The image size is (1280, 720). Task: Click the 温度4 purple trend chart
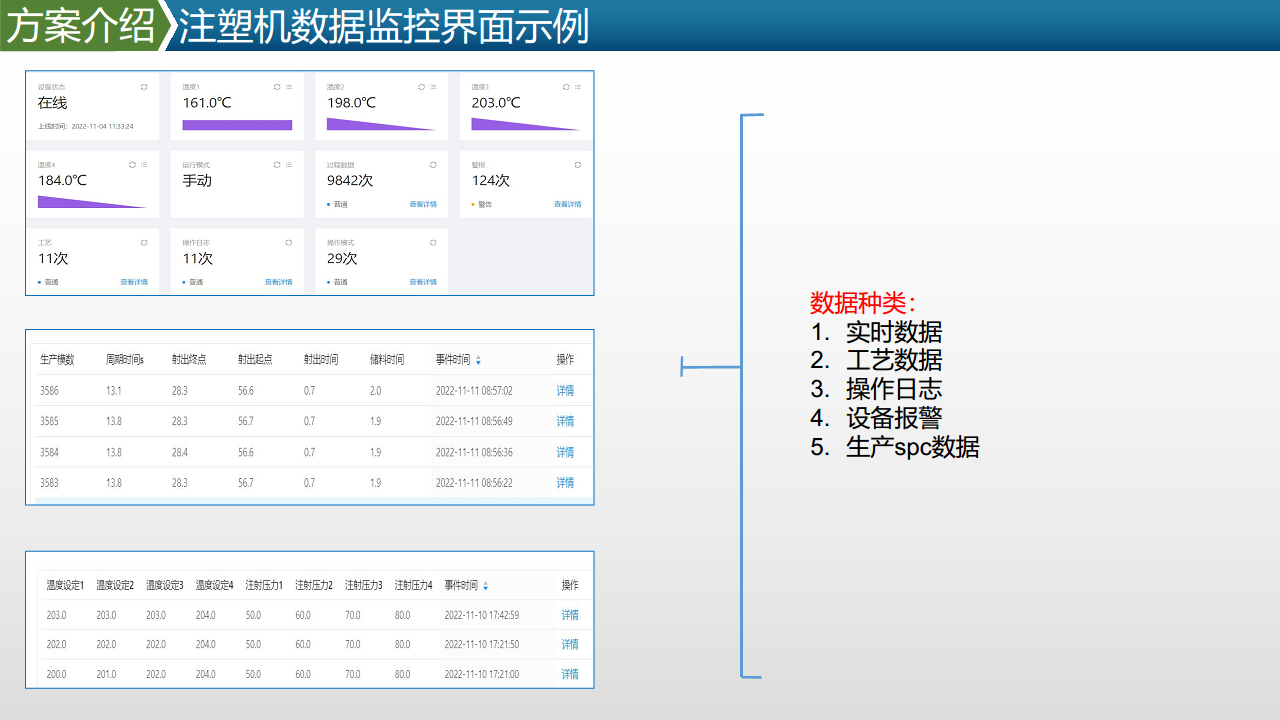pyautogui.click(x=92, y=202)
